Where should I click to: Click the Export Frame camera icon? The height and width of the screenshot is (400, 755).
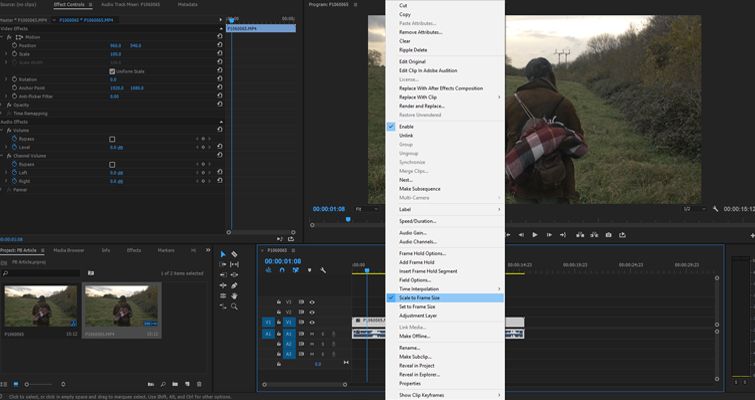608,235
